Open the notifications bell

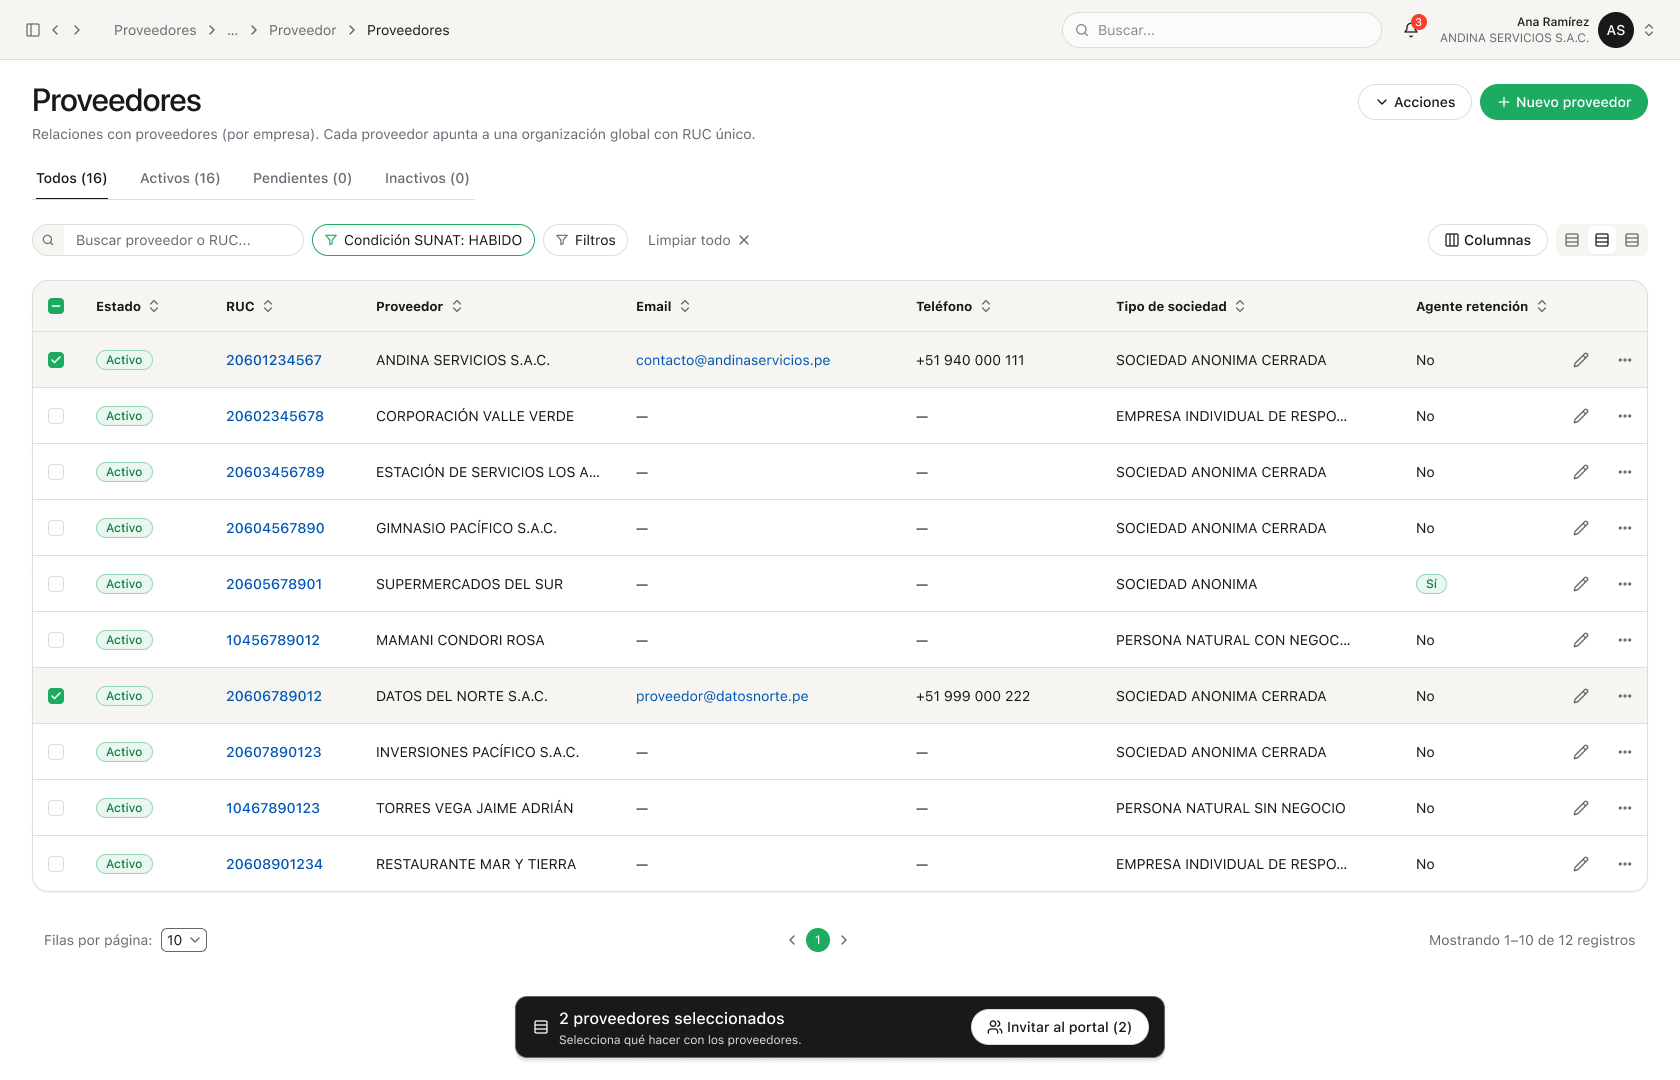1411,30
